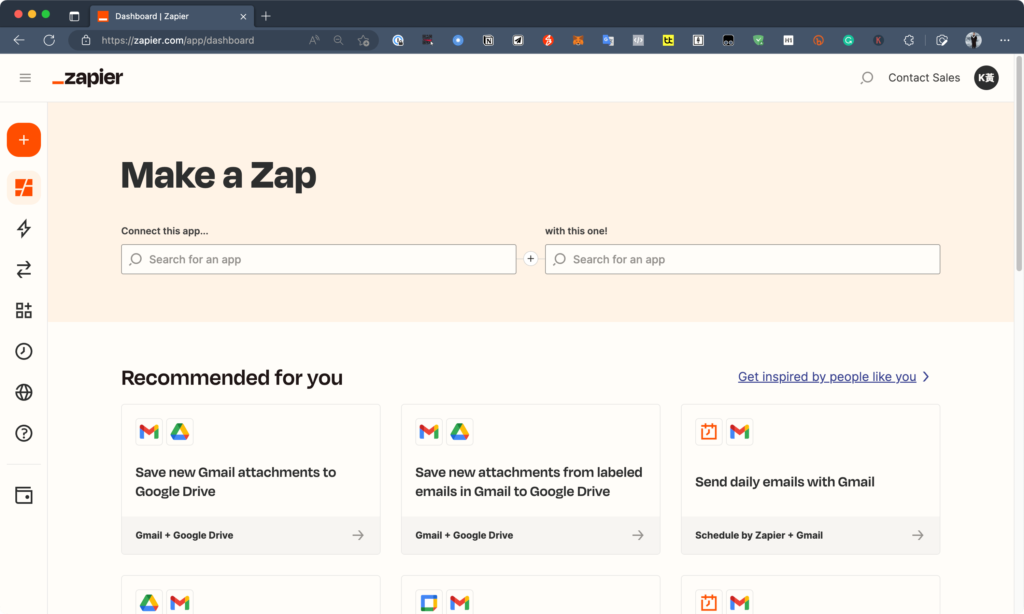Click the page vertical scrollbar
Viewport: 1024px width, 614px height.
(x=1019, y=163)
